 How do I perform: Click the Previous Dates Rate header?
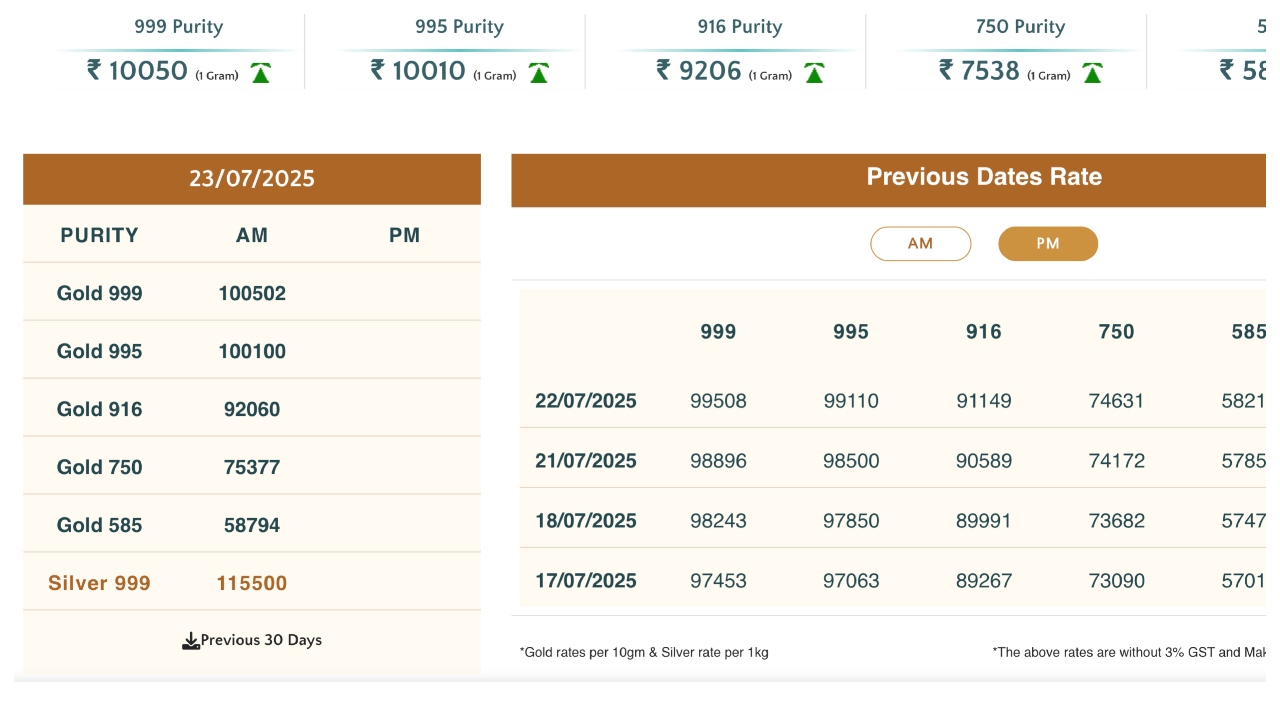coord(984,177)
